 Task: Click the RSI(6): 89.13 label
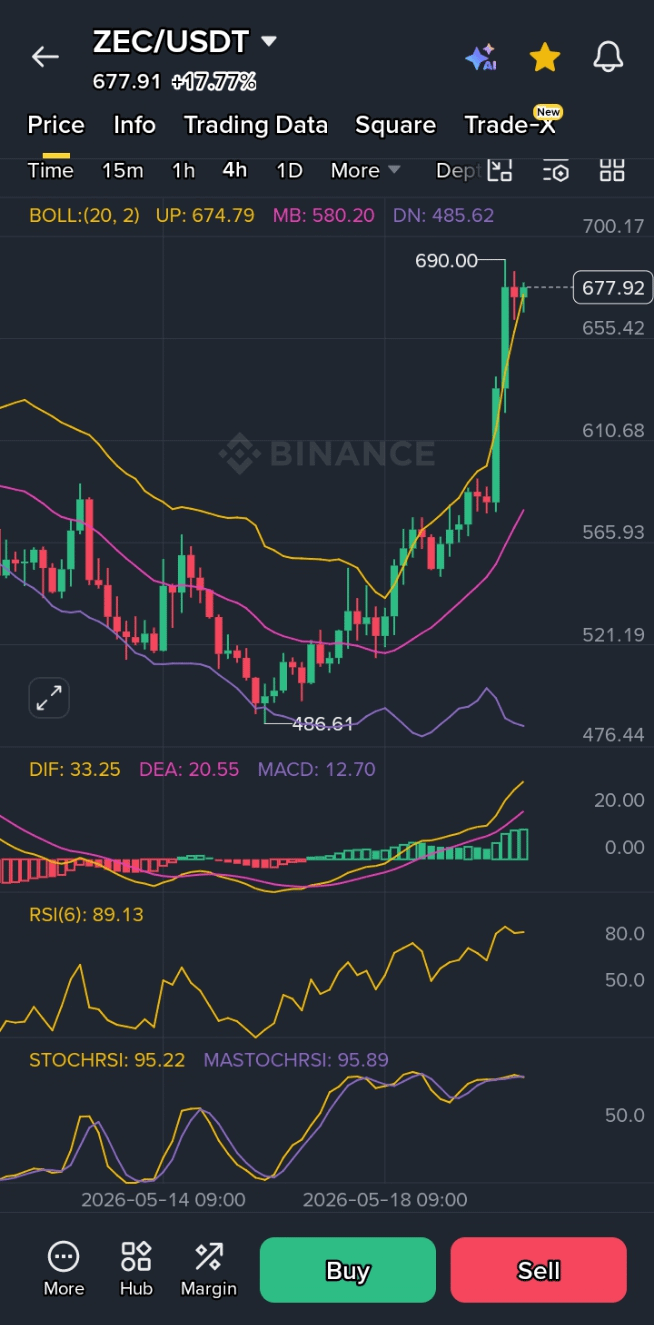coord(86,914)
